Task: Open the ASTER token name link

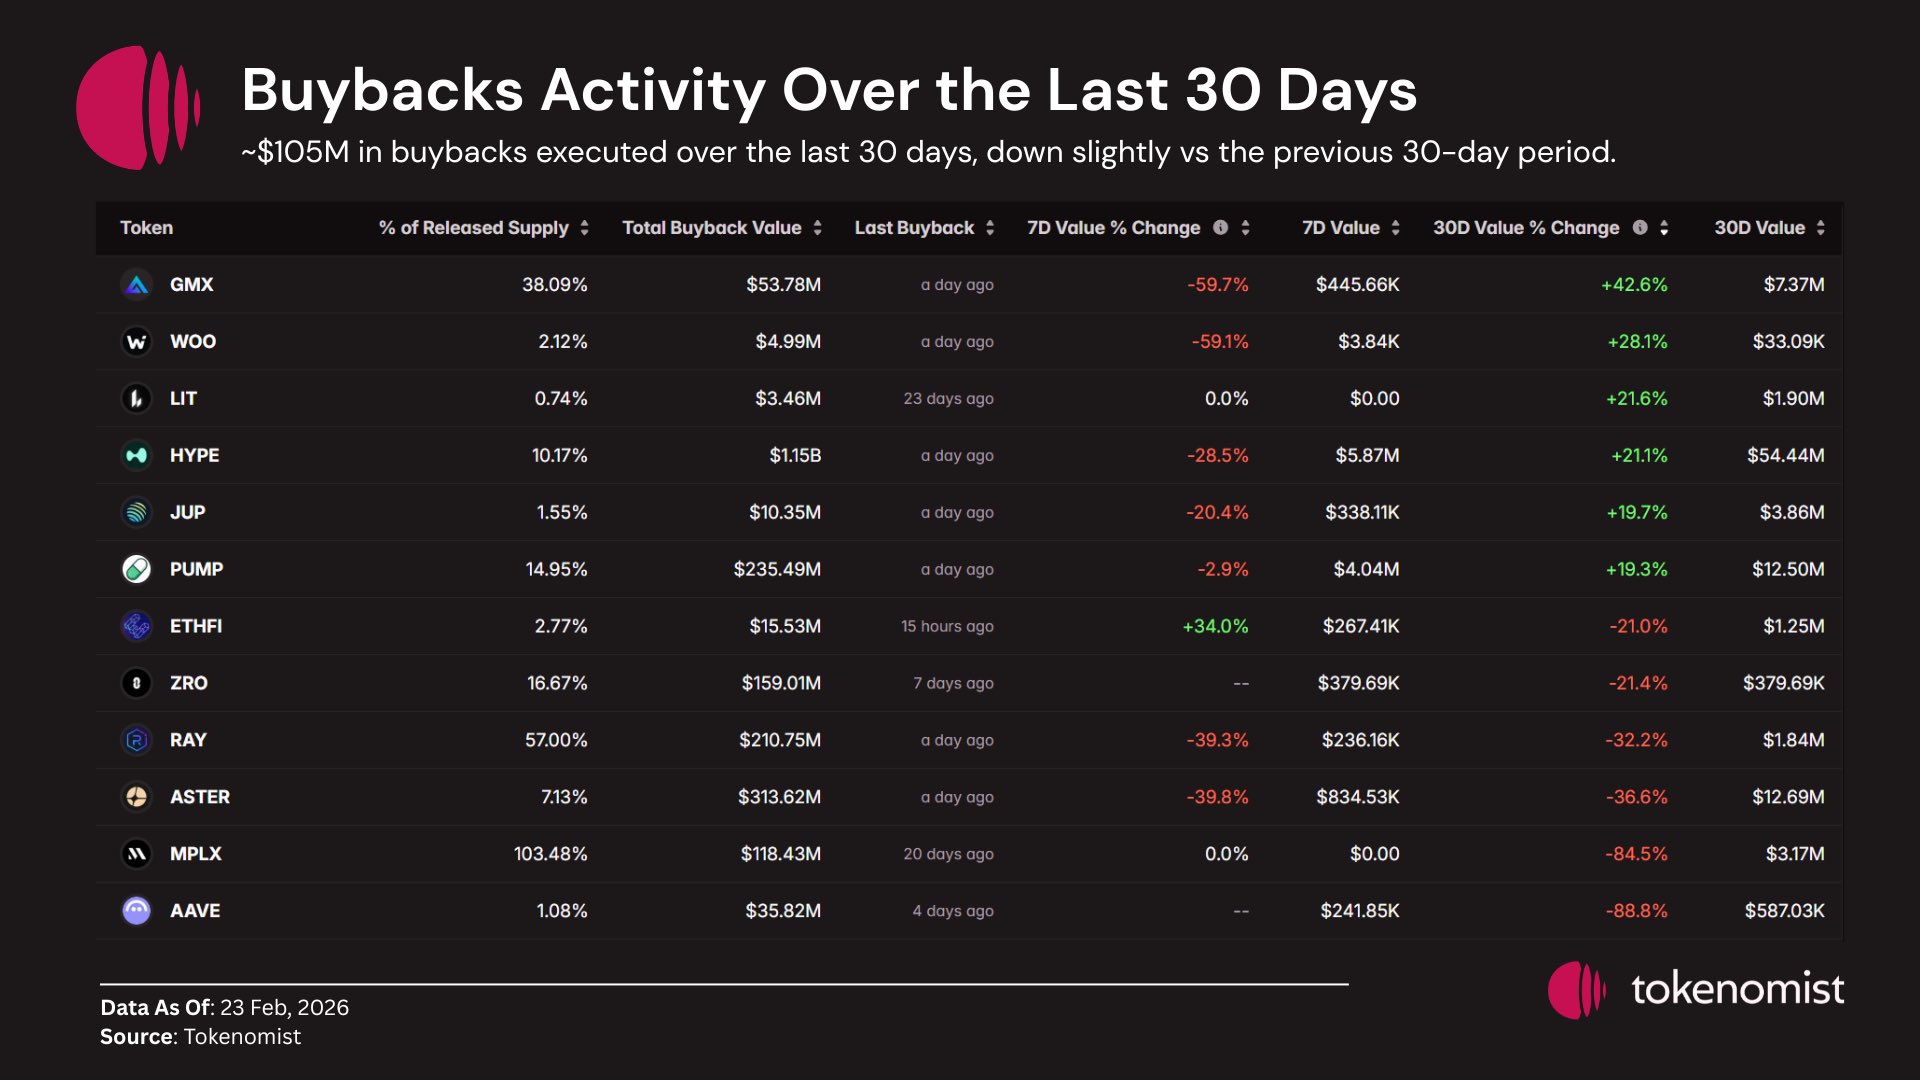Action: [200, 798]
